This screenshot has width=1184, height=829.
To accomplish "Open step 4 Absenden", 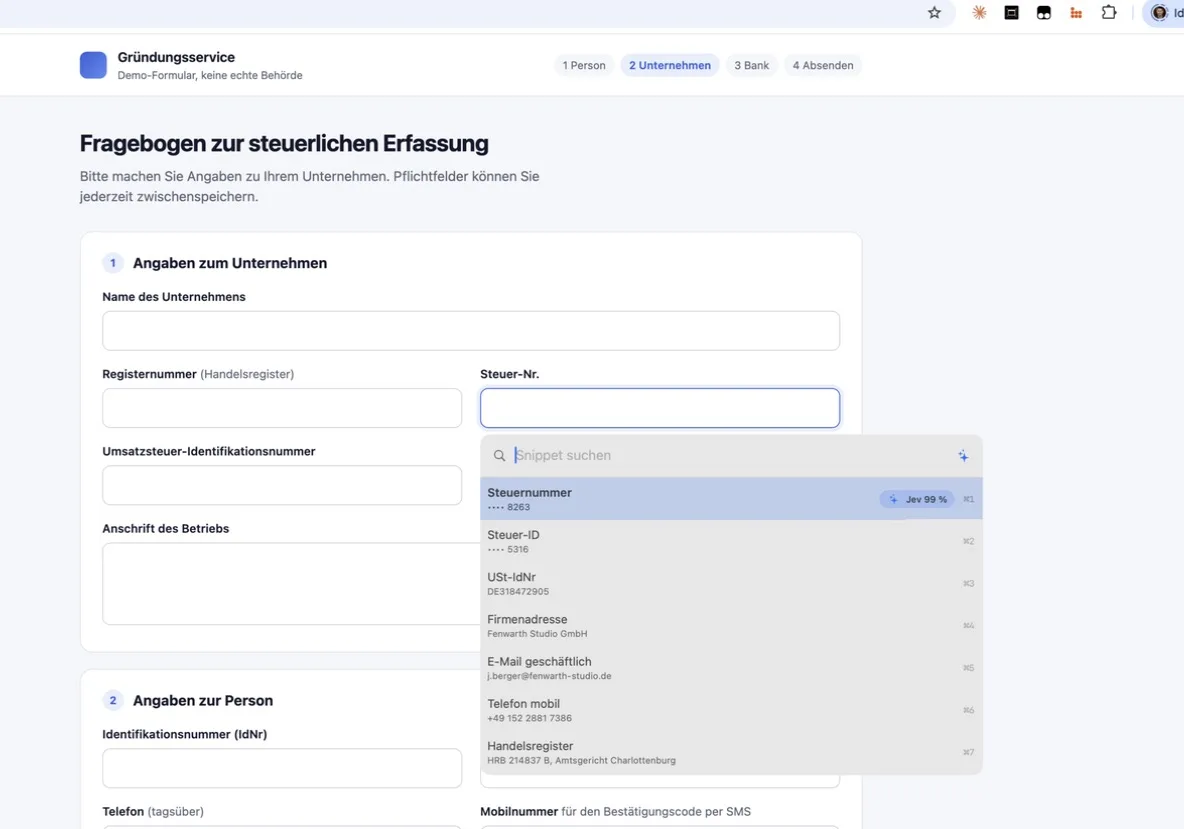I will pos(822,65).
